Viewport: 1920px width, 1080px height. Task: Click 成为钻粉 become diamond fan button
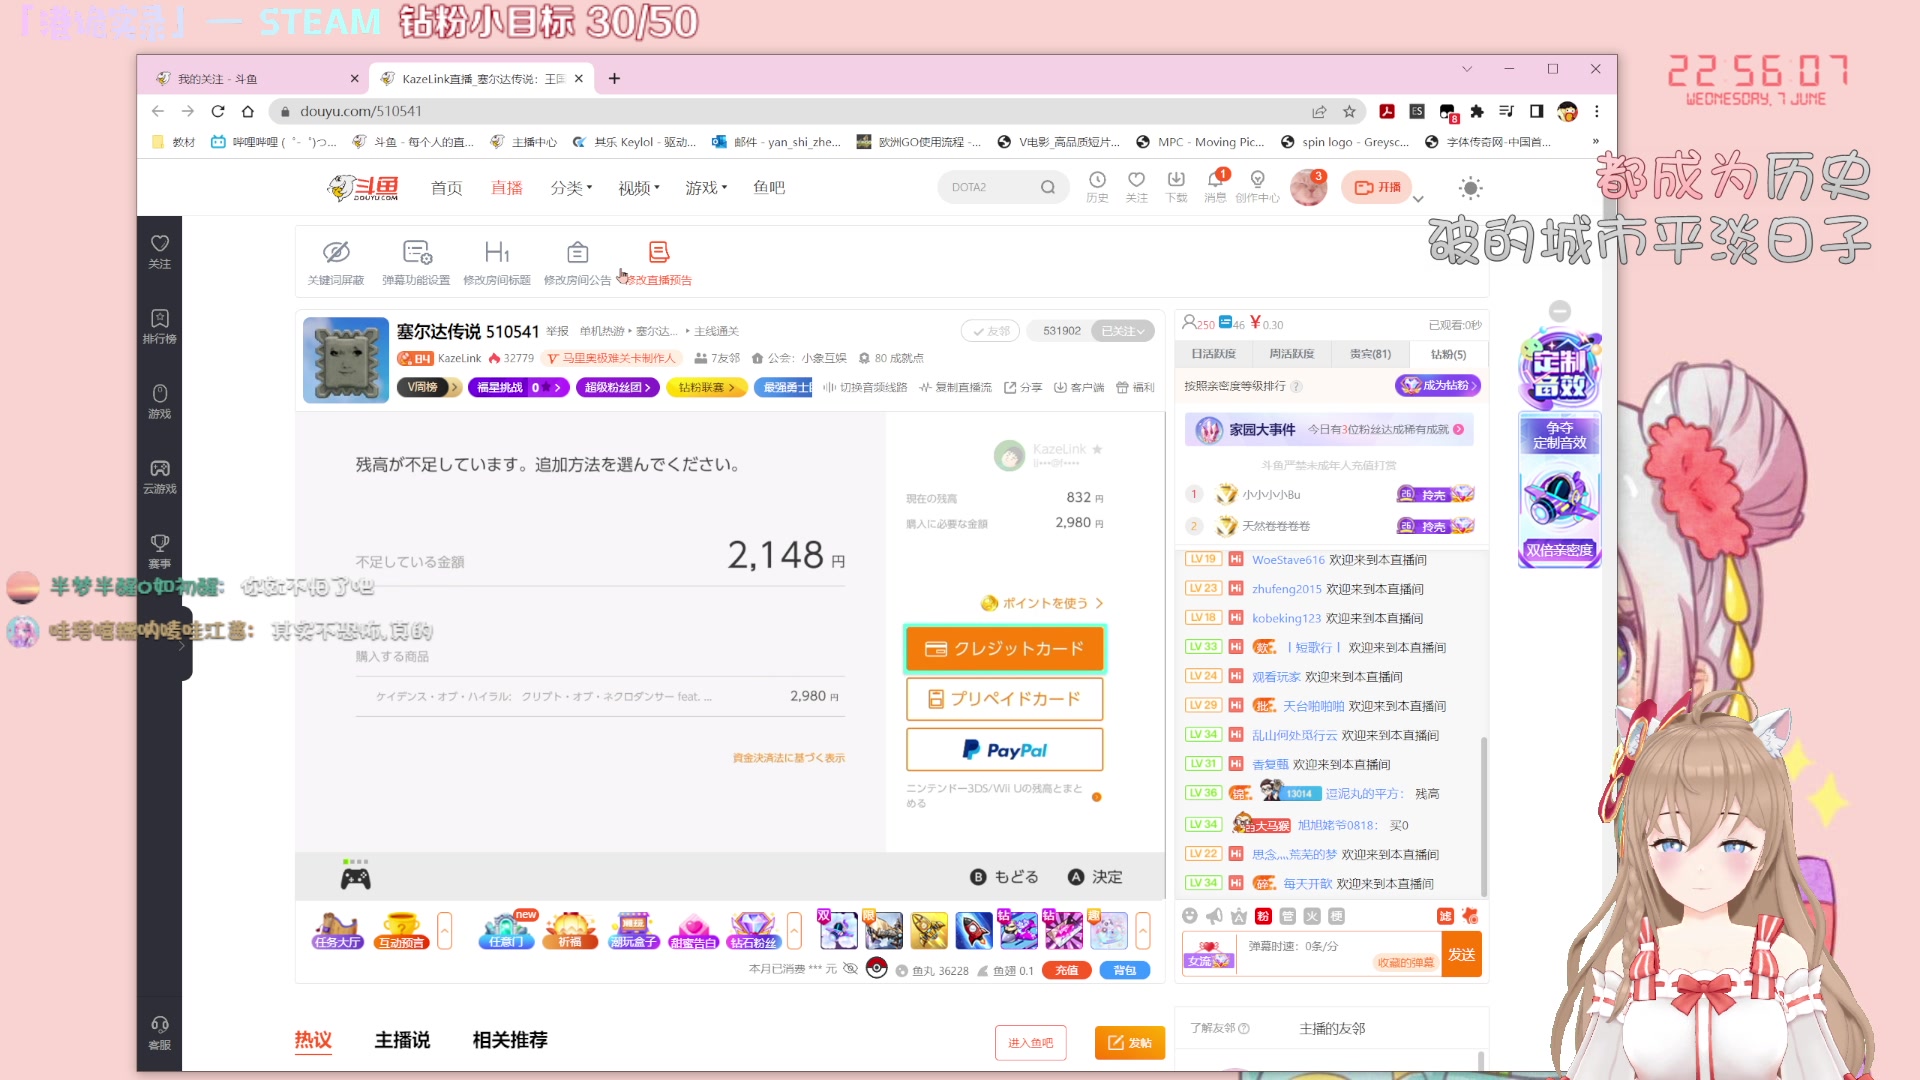(1437, 386)
